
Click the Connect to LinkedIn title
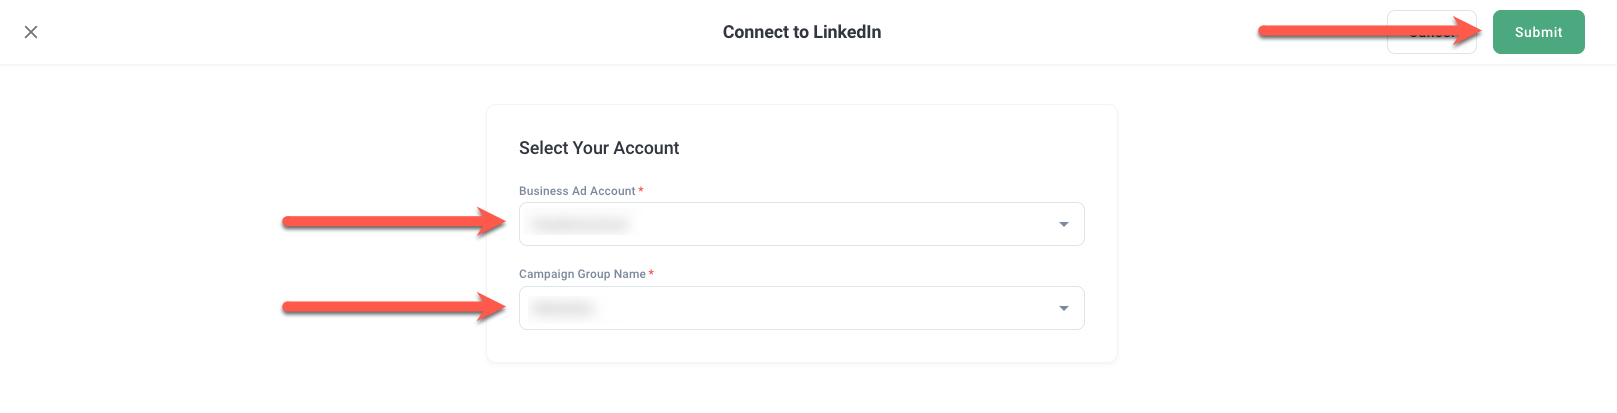(x=802, y=32)
